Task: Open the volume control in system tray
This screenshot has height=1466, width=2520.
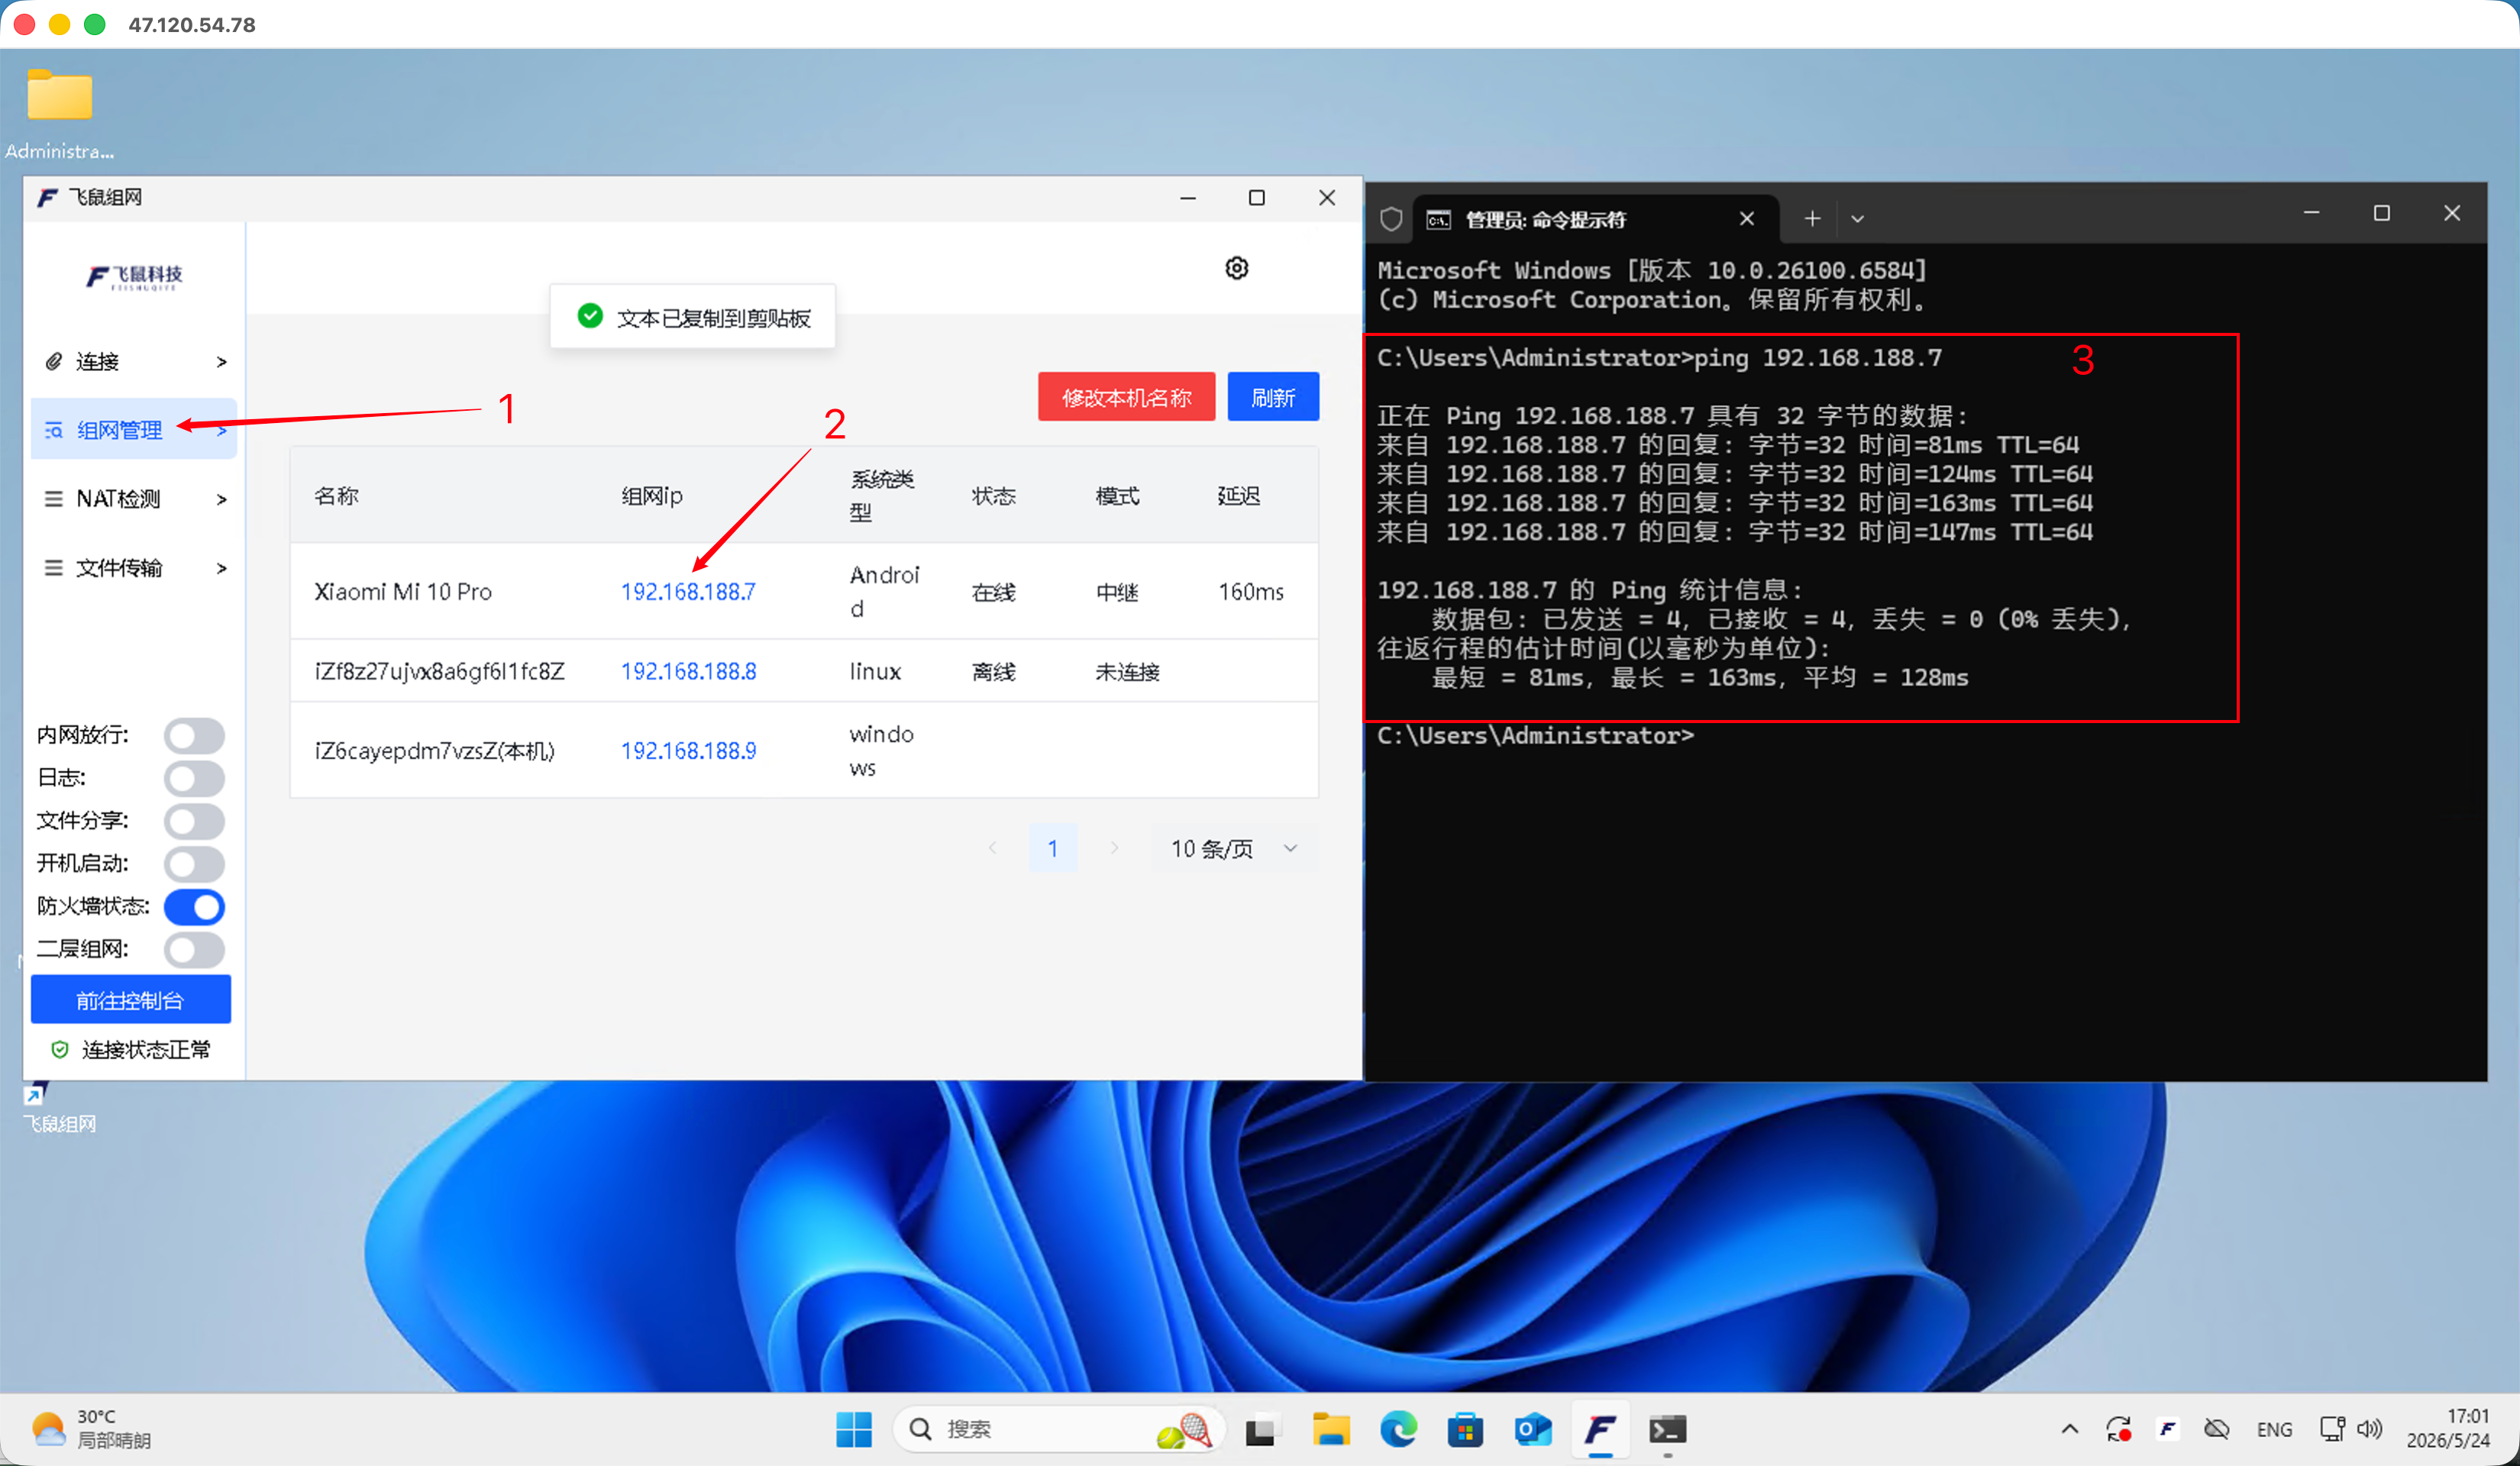Action: tap(2369, 1429)
